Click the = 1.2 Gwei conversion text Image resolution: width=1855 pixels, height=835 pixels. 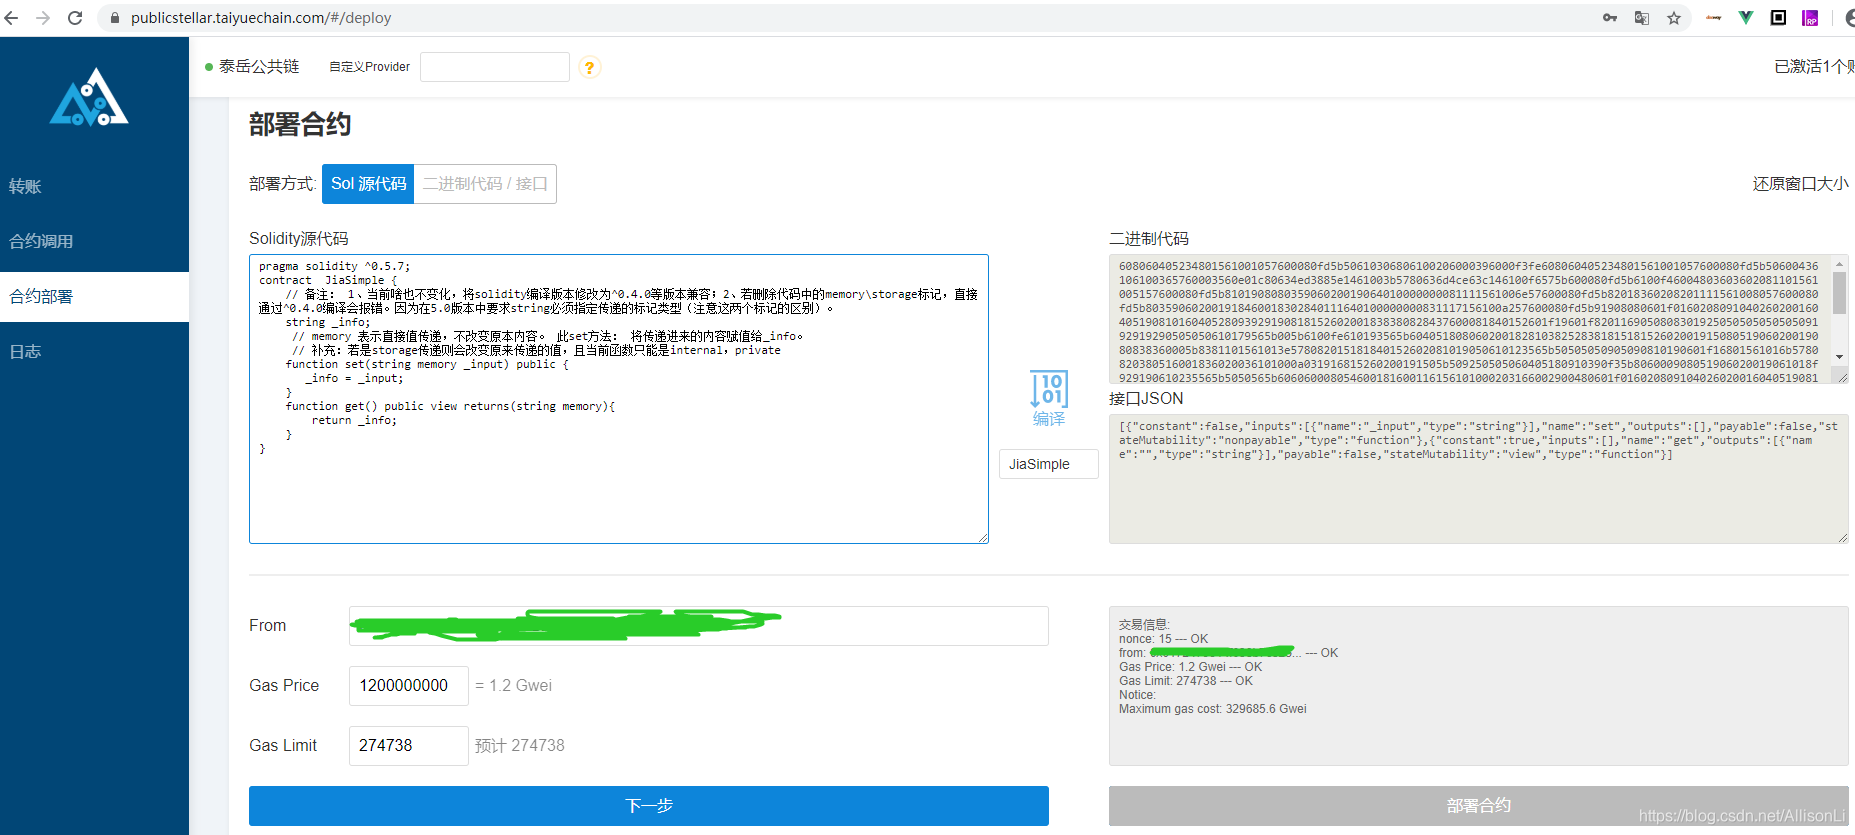tap(514, 686)
